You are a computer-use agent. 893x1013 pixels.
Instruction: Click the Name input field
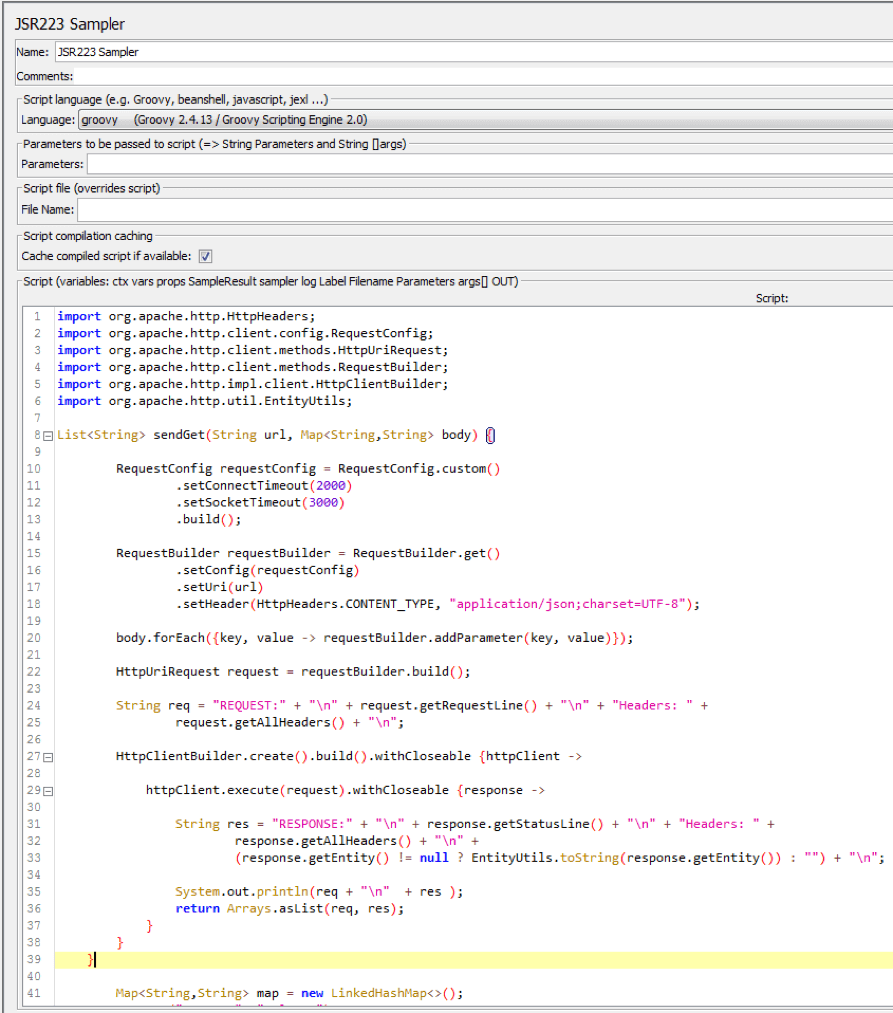(x=474, y=52)
